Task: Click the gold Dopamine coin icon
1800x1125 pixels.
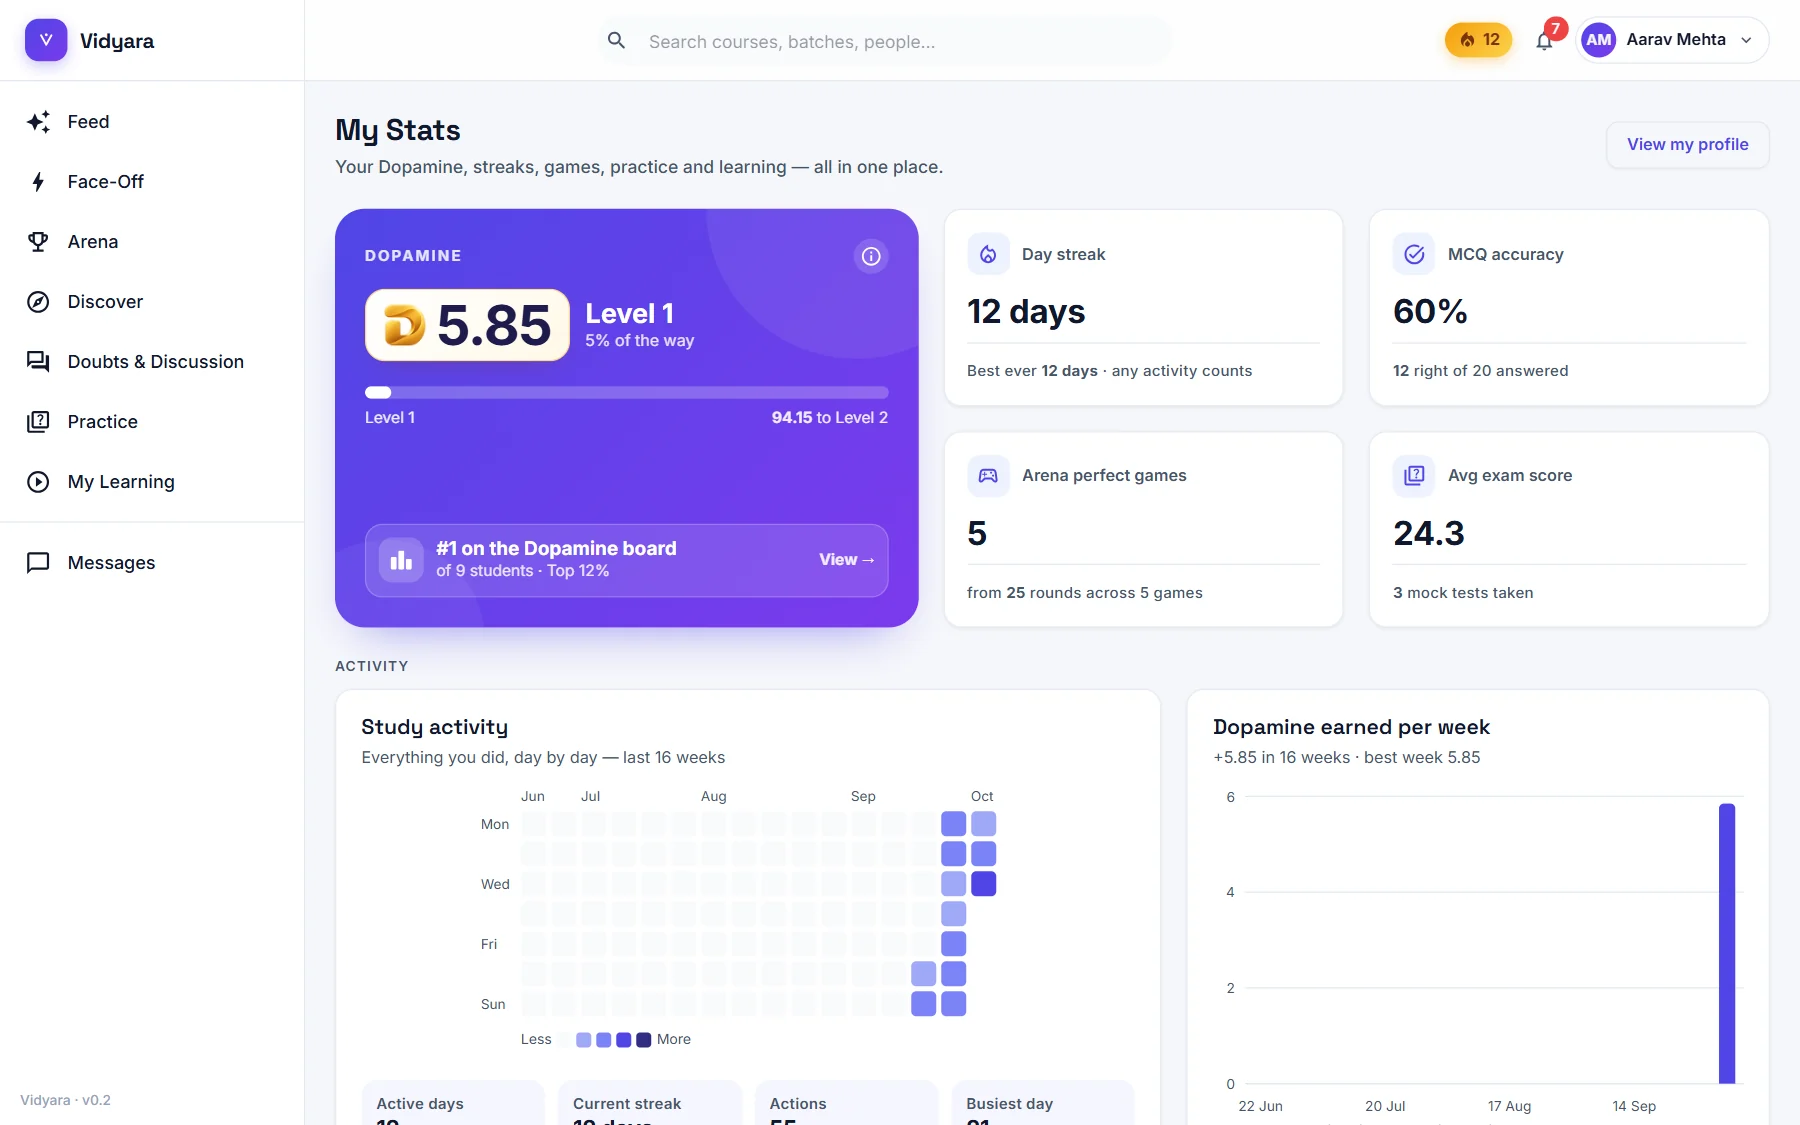Action: (x=405, y=325)
